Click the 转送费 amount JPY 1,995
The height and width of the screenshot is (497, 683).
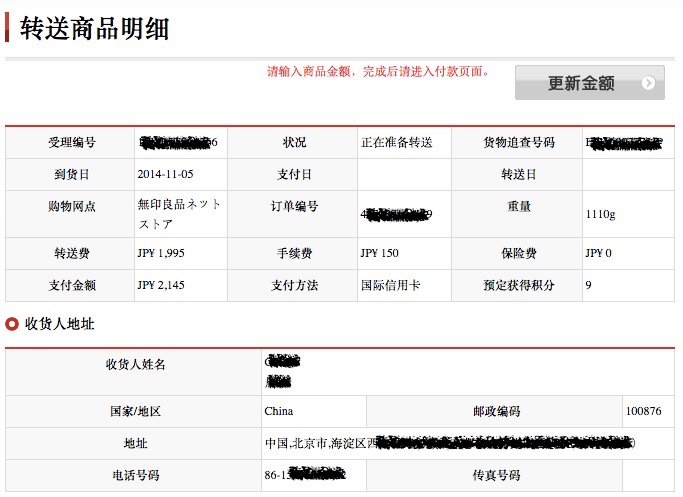tap(161, 253)
